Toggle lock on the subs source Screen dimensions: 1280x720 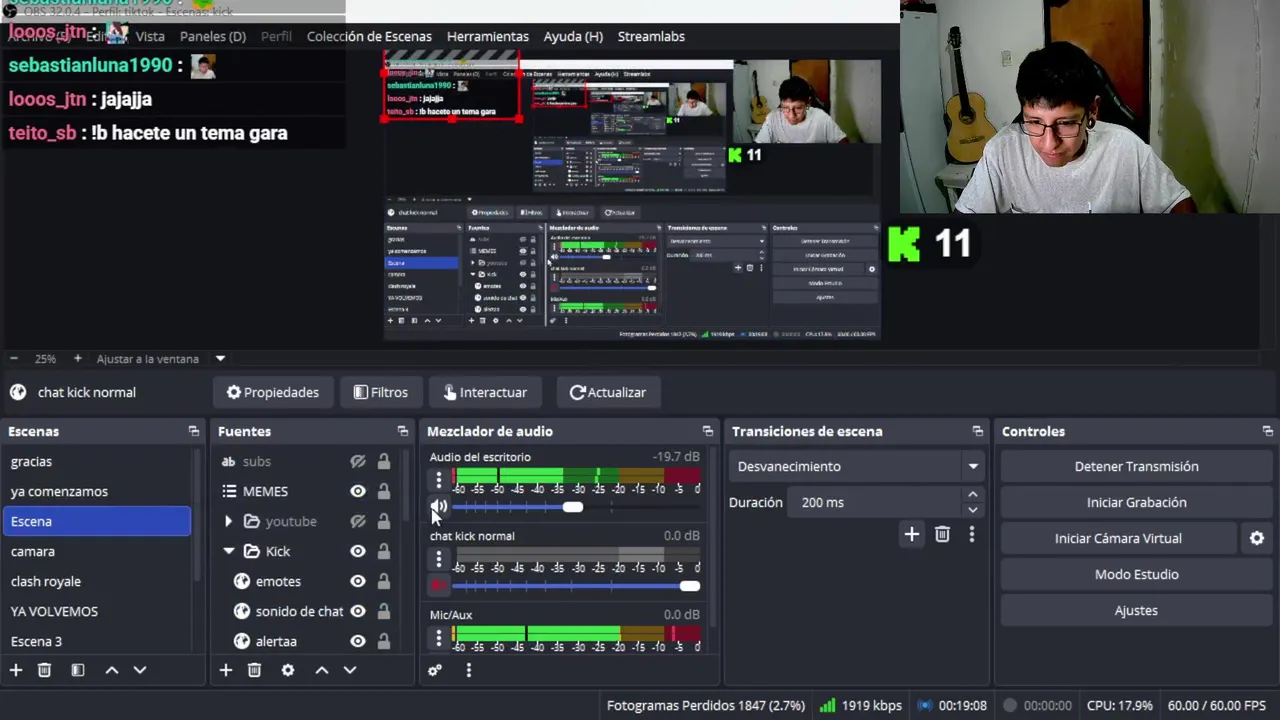click(384, 461)
